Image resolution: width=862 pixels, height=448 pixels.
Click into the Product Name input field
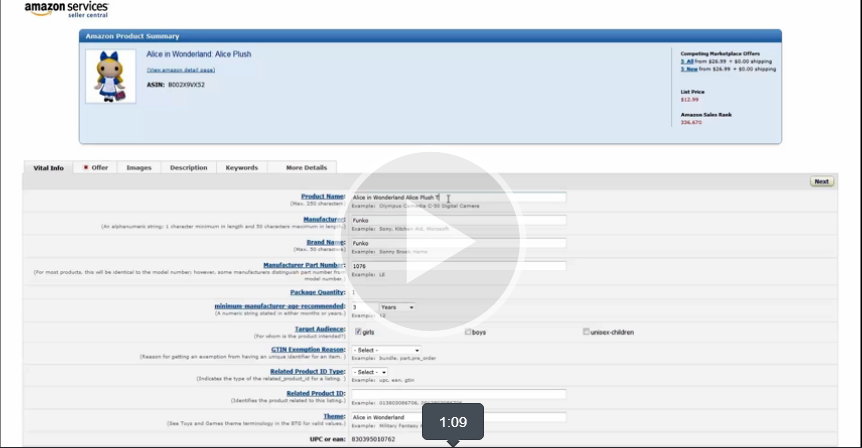coord(458,197)
